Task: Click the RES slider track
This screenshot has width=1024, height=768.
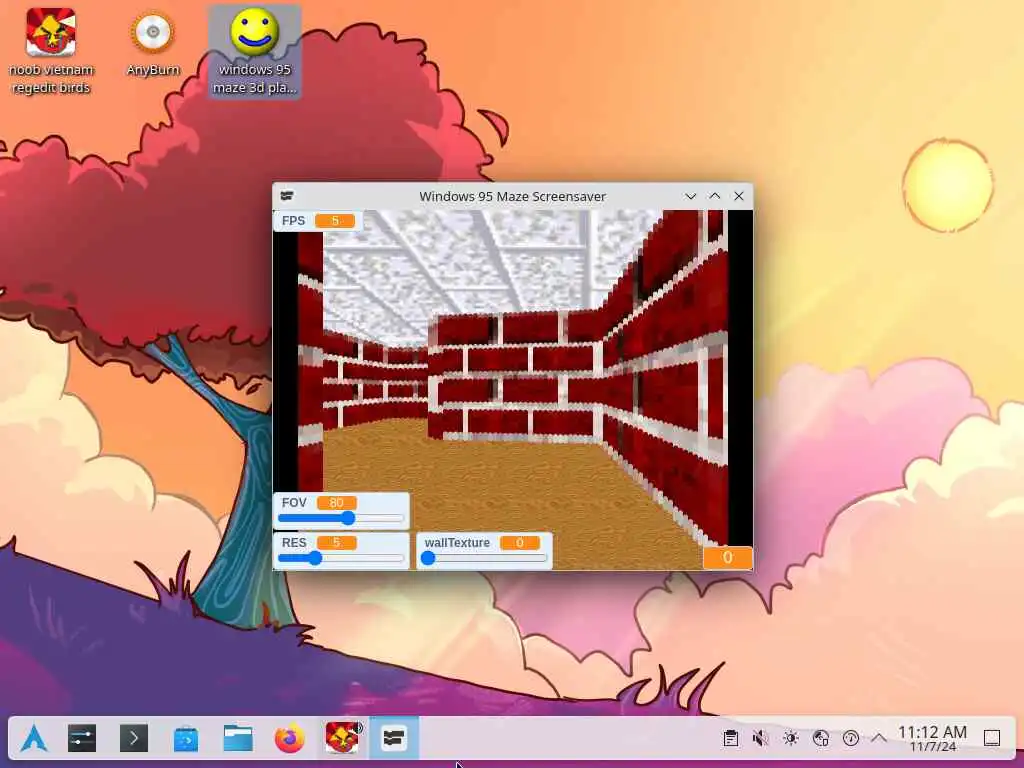Action: tap(341, 558)
